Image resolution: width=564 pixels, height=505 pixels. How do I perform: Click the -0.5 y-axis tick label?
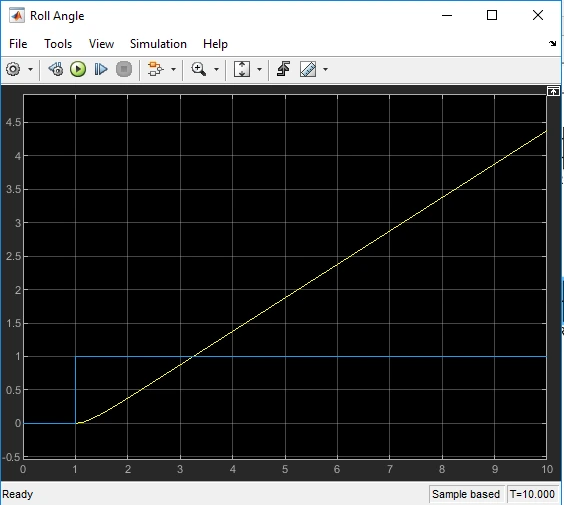pyautogui.click(x=12, y=457)
